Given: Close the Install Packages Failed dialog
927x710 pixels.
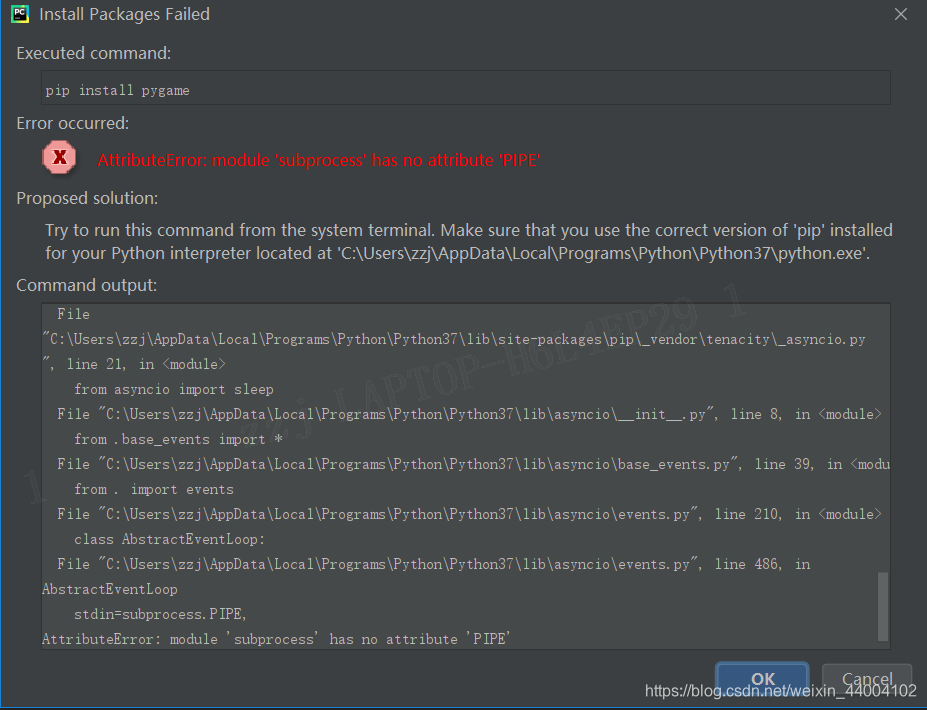Looking at the screenshot, I should pos(899,14).
